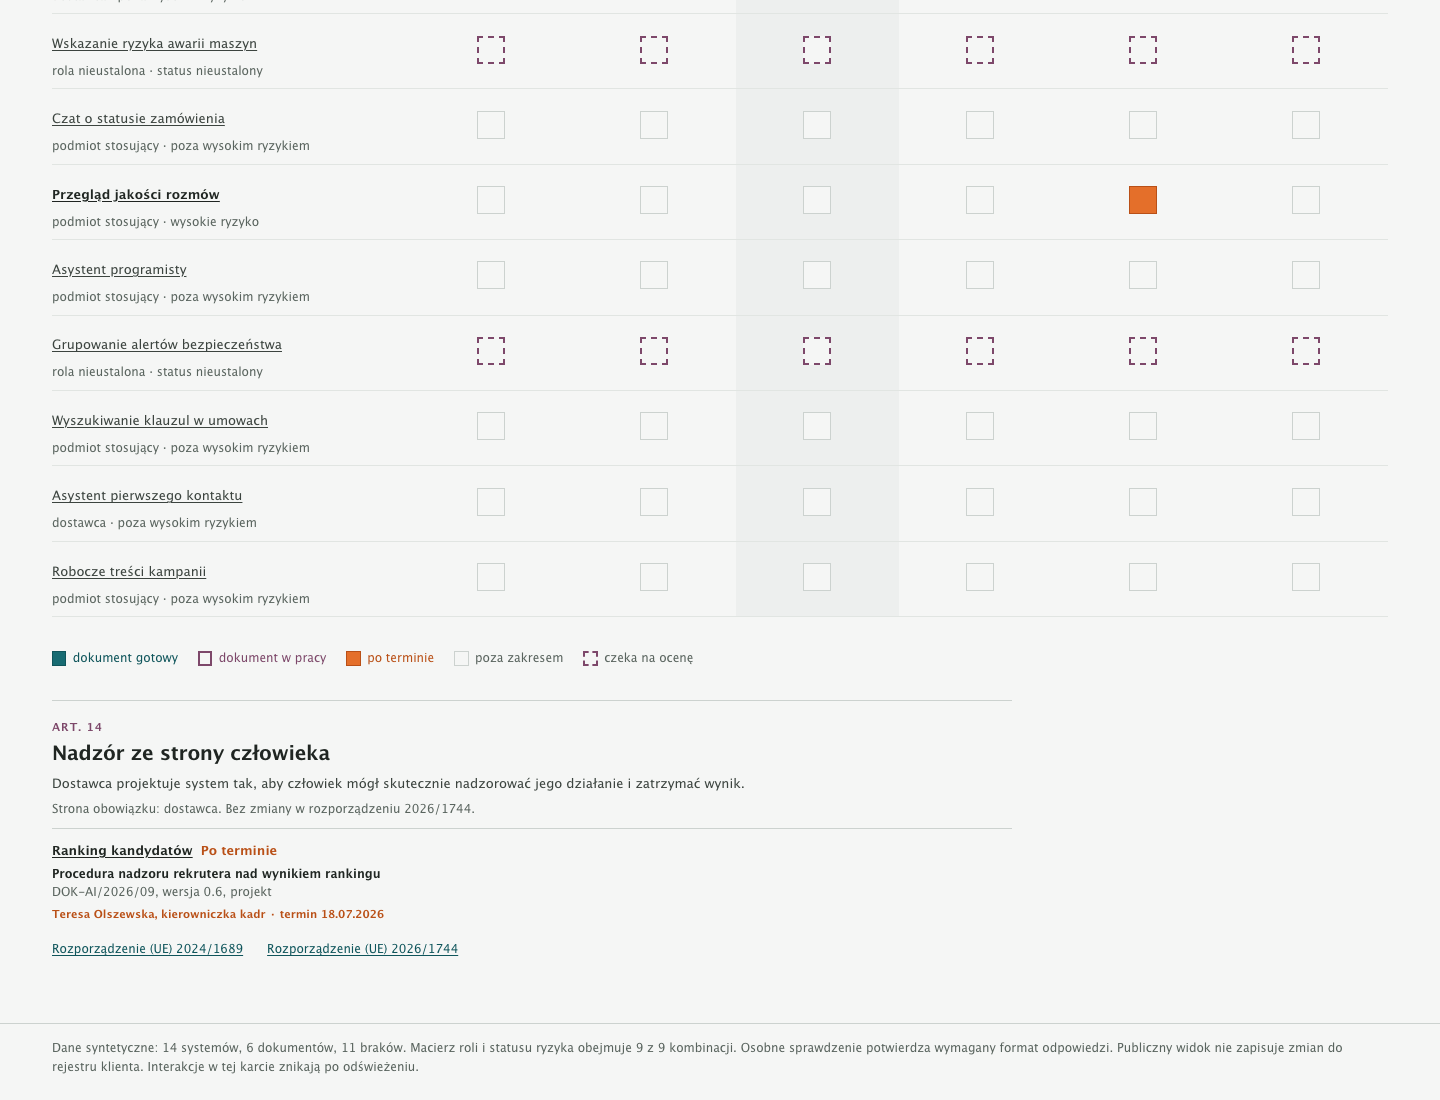Click the teal 'dokument gotowy' legend swatch
The width and height of the screenshot is (1440, 1100).
pyautogui.click(x=59, y=658)
